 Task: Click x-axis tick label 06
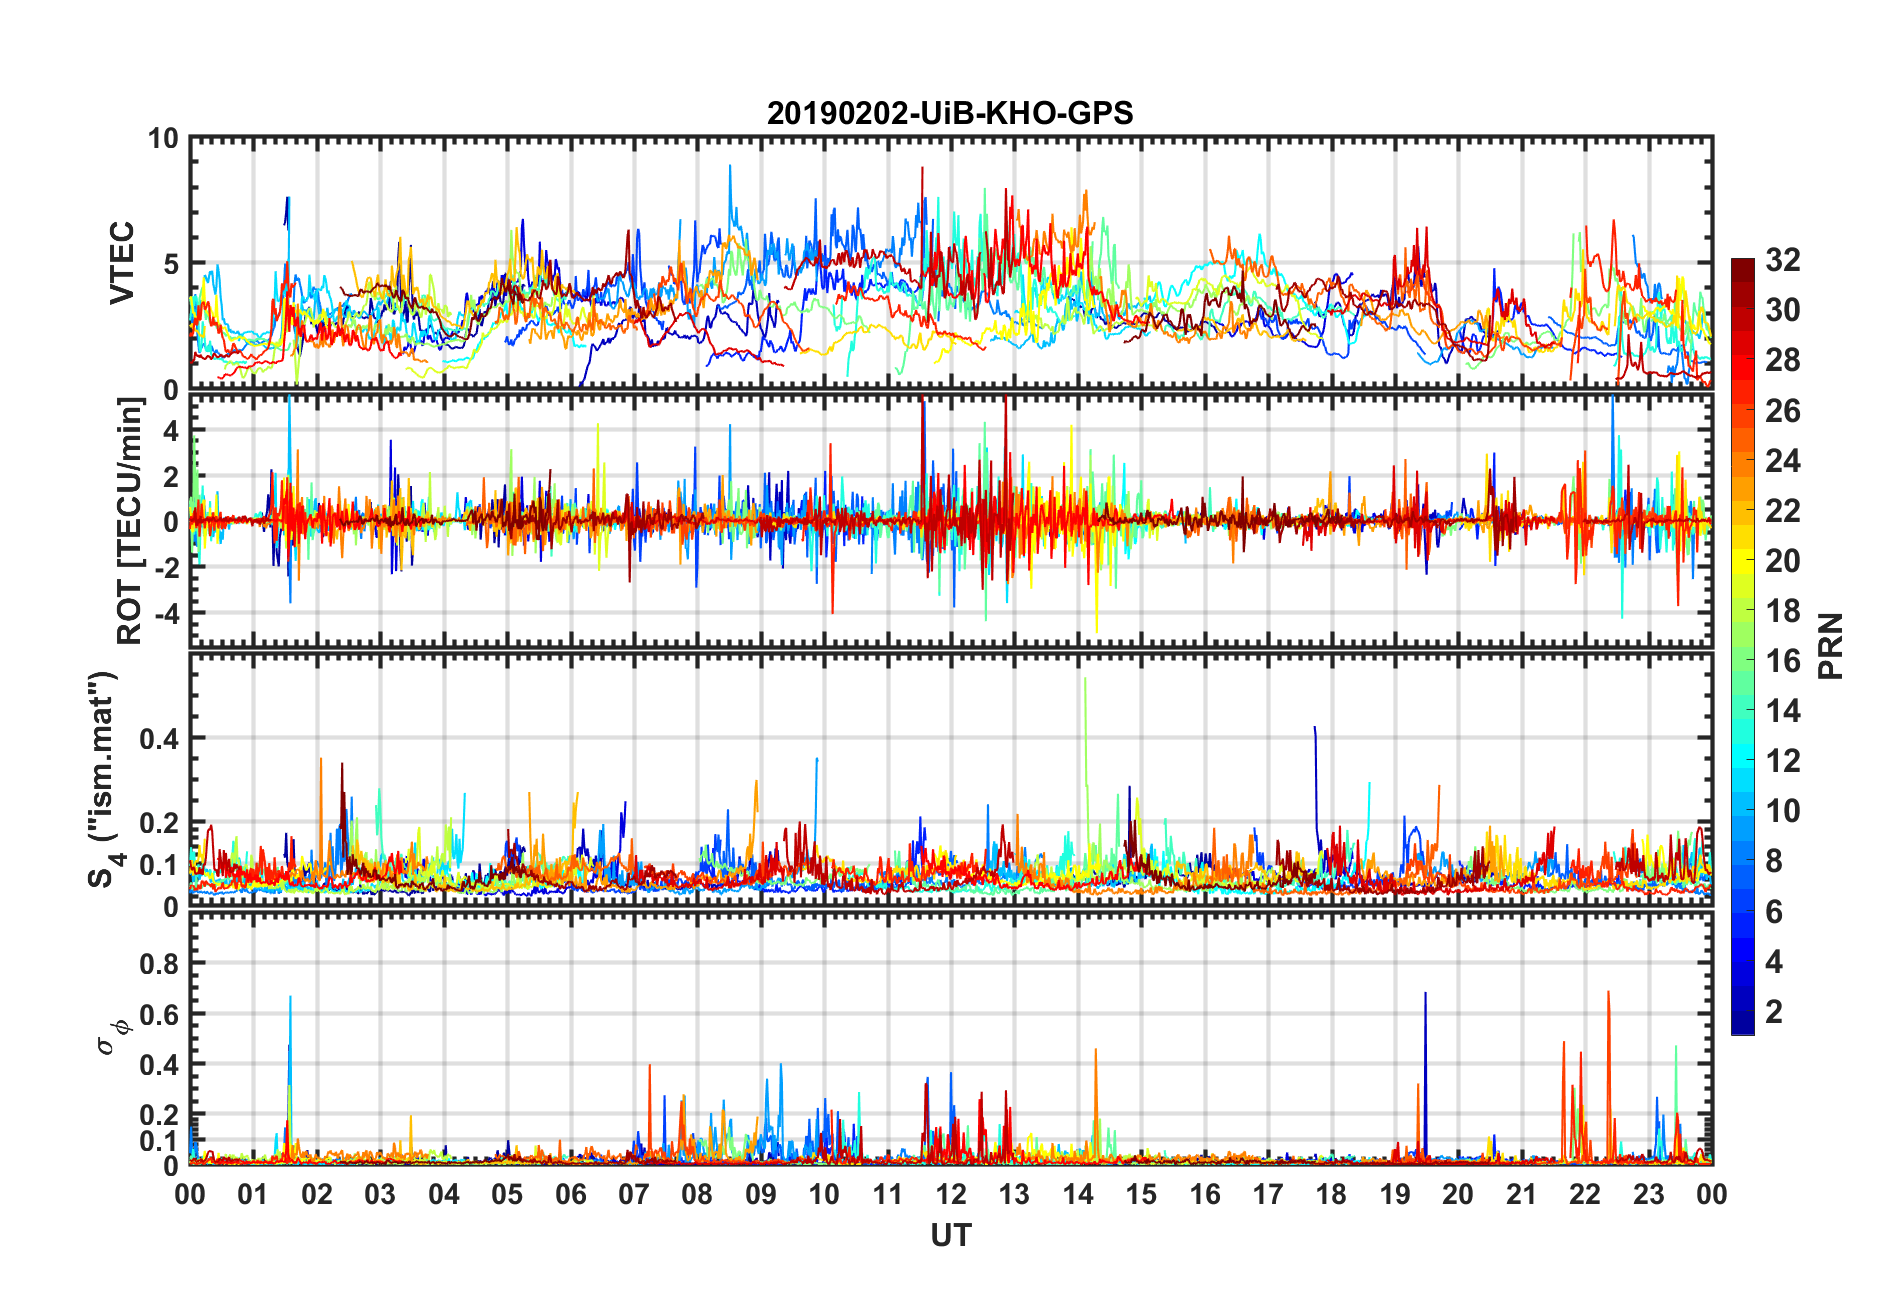[x=570, y=1194]
